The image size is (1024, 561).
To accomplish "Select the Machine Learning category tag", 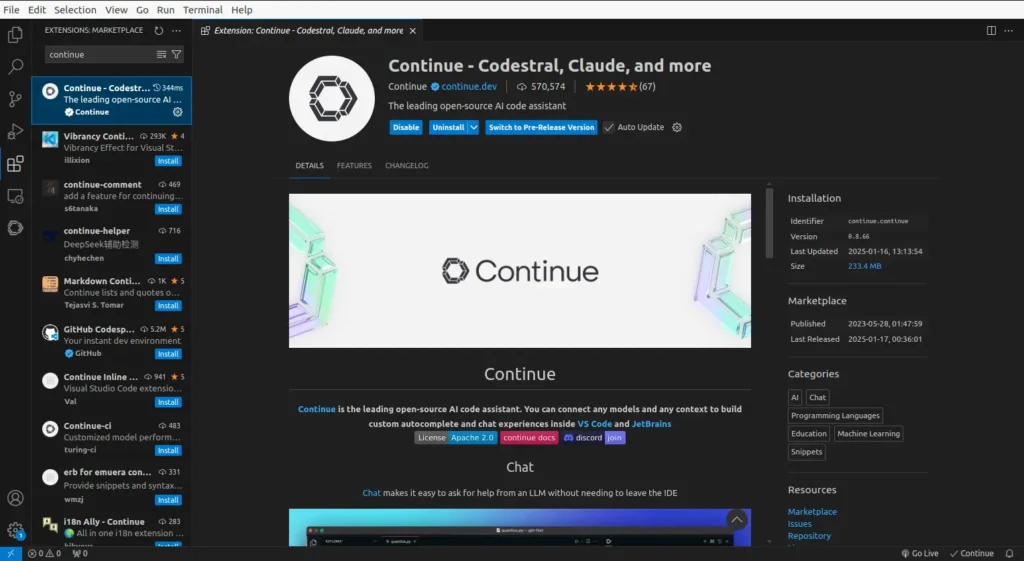I will click(x=868, y=434).
